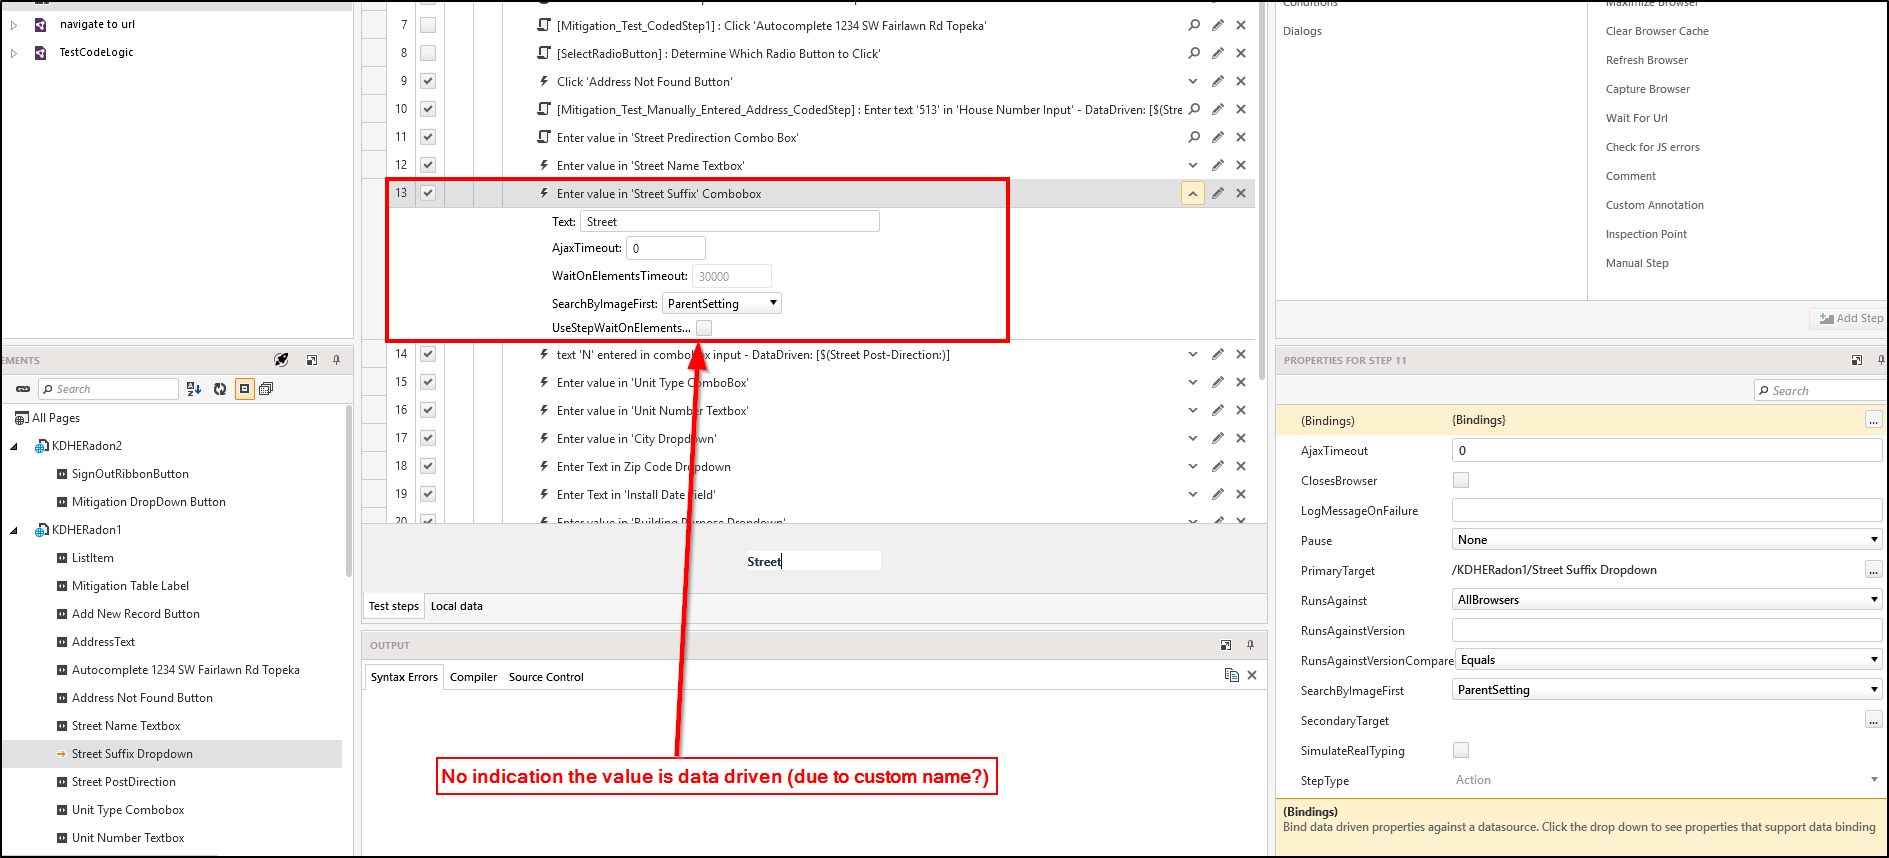1889x858 pixels.
Task: Enable the SimulateRealTyping checkbox
Action: [x=1461, y=750]
